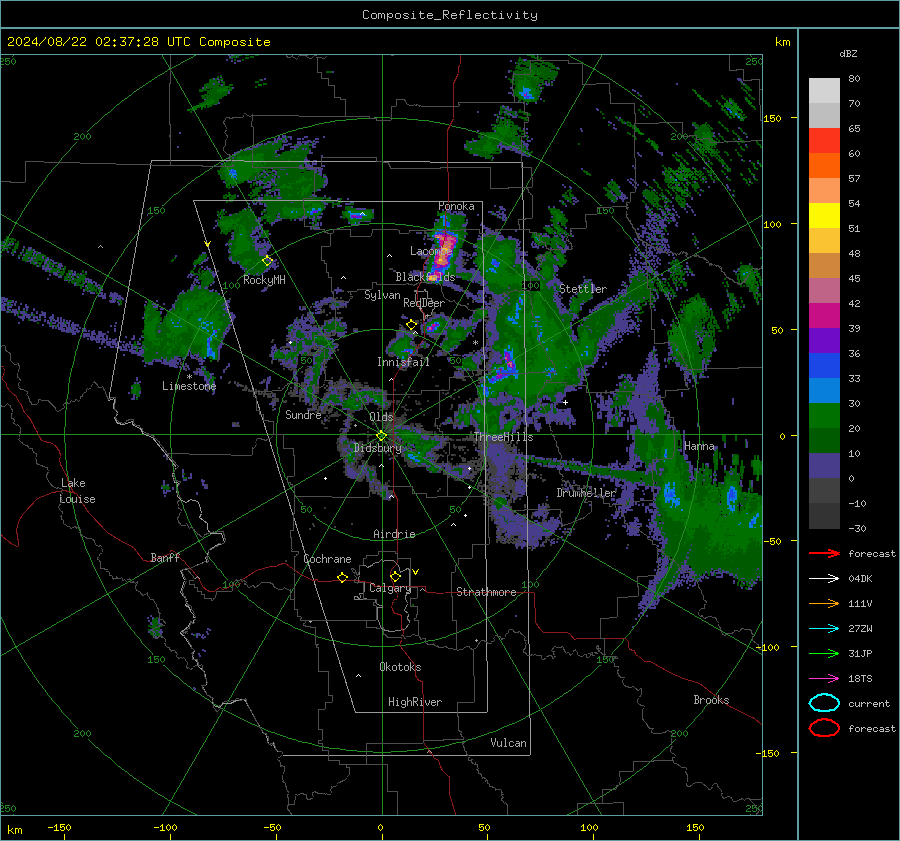Pick the magenta 39–42 dBZ swatch
Viewport: 900px width, 841px height.
824,316
